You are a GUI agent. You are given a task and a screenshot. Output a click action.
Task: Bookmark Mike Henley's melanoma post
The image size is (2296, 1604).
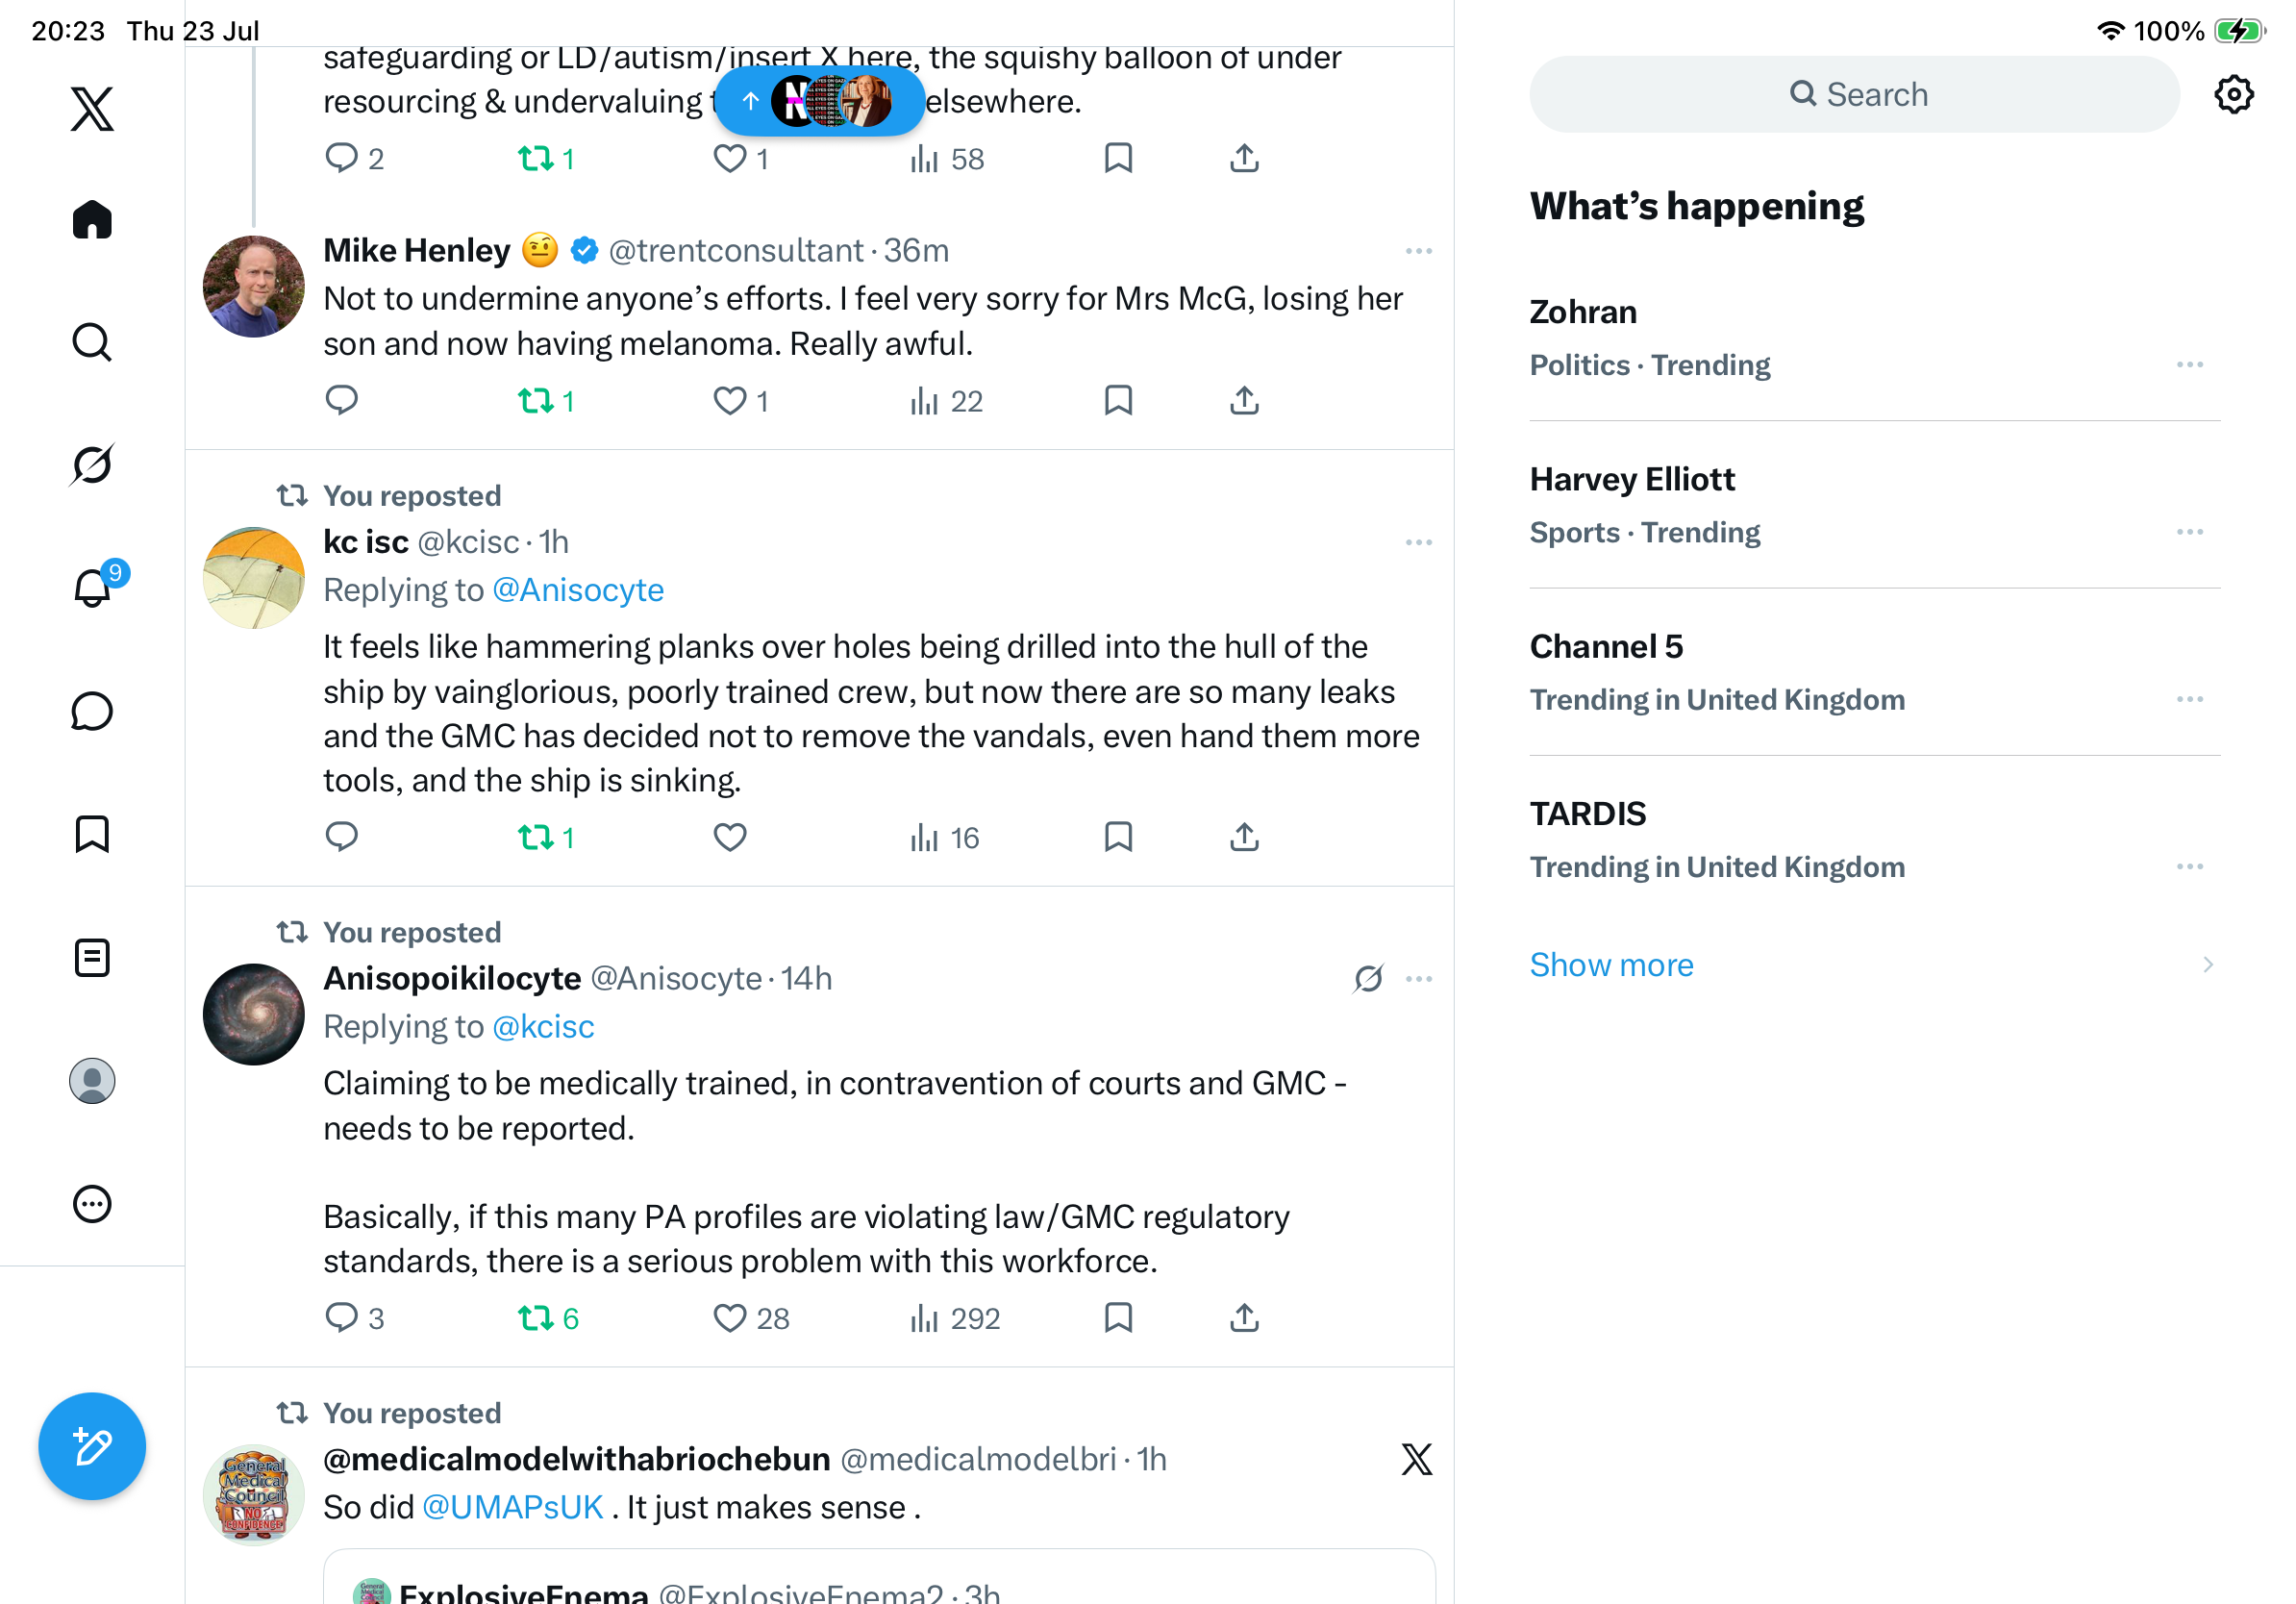click(1118, 401)
